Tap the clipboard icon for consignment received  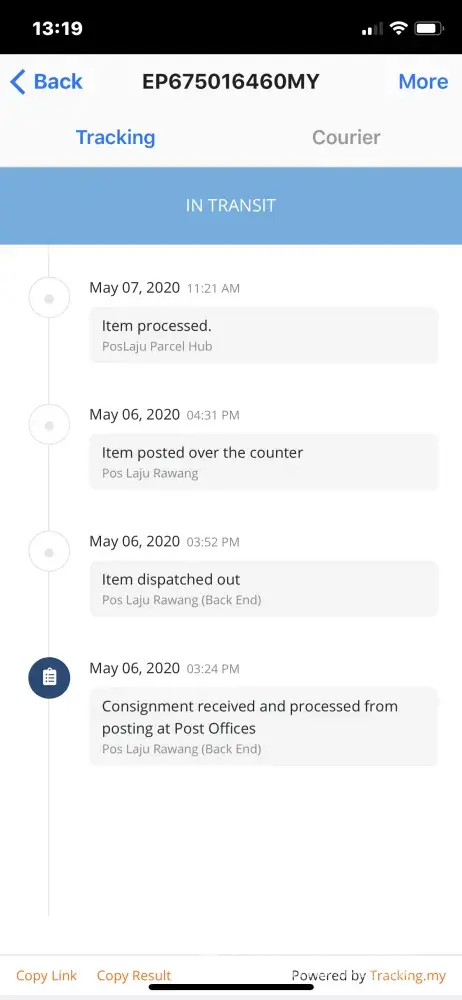49,677
